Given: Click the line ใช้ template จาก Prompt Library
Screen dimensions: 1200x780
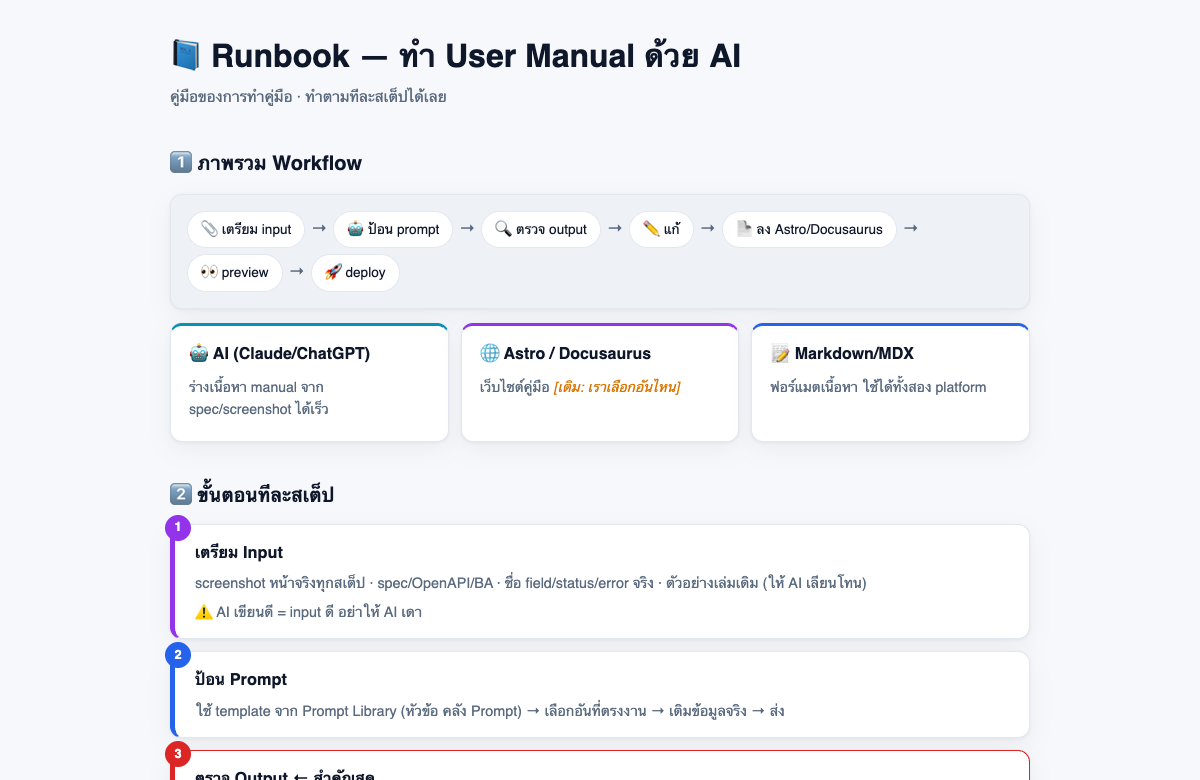Looking at the screenshot, I should pos(490,711).
